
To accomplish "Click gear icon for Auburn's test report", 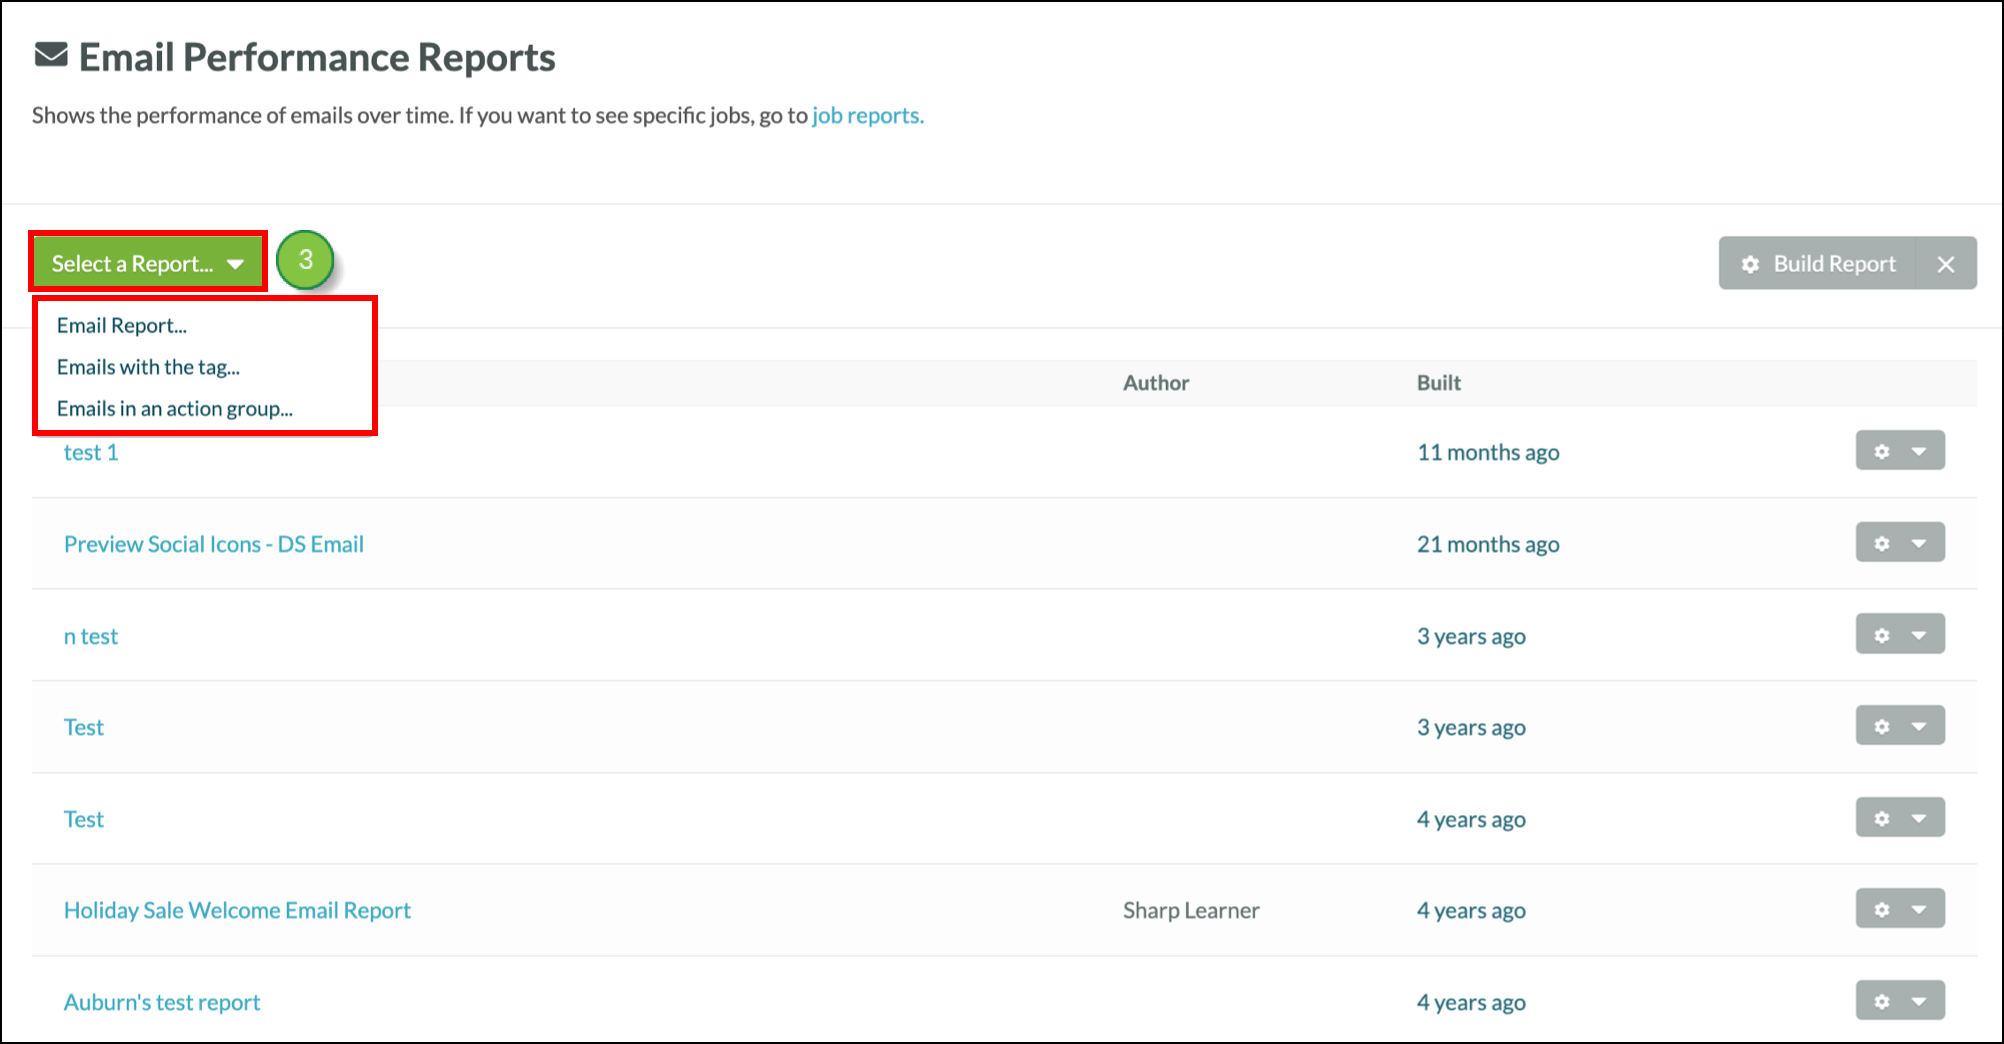I will pos(1881,1001).
